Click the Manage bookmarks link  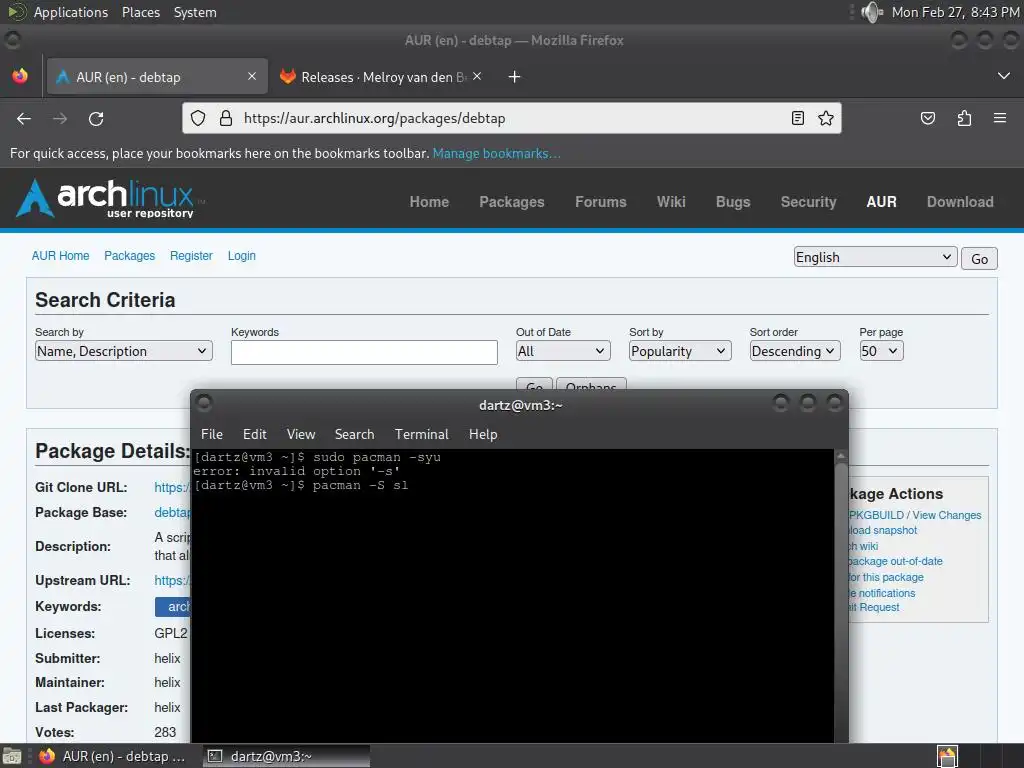[496, 153]
